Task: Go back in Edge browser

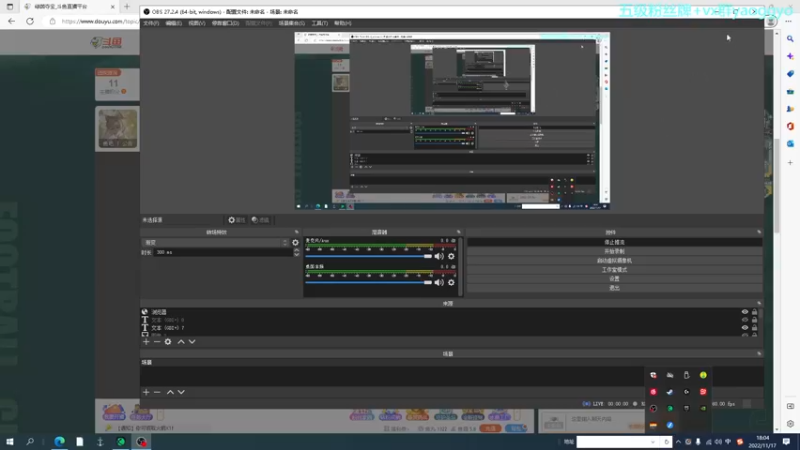Action: click(x=11, y=21)
